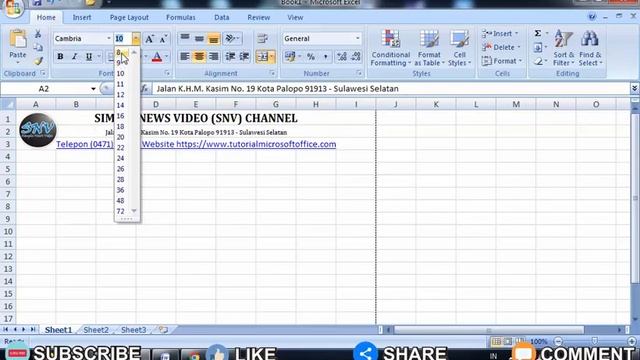This screenshot has width=640, height=360.
Task: Toggle Align Text Left
Action: click(185, 57)
